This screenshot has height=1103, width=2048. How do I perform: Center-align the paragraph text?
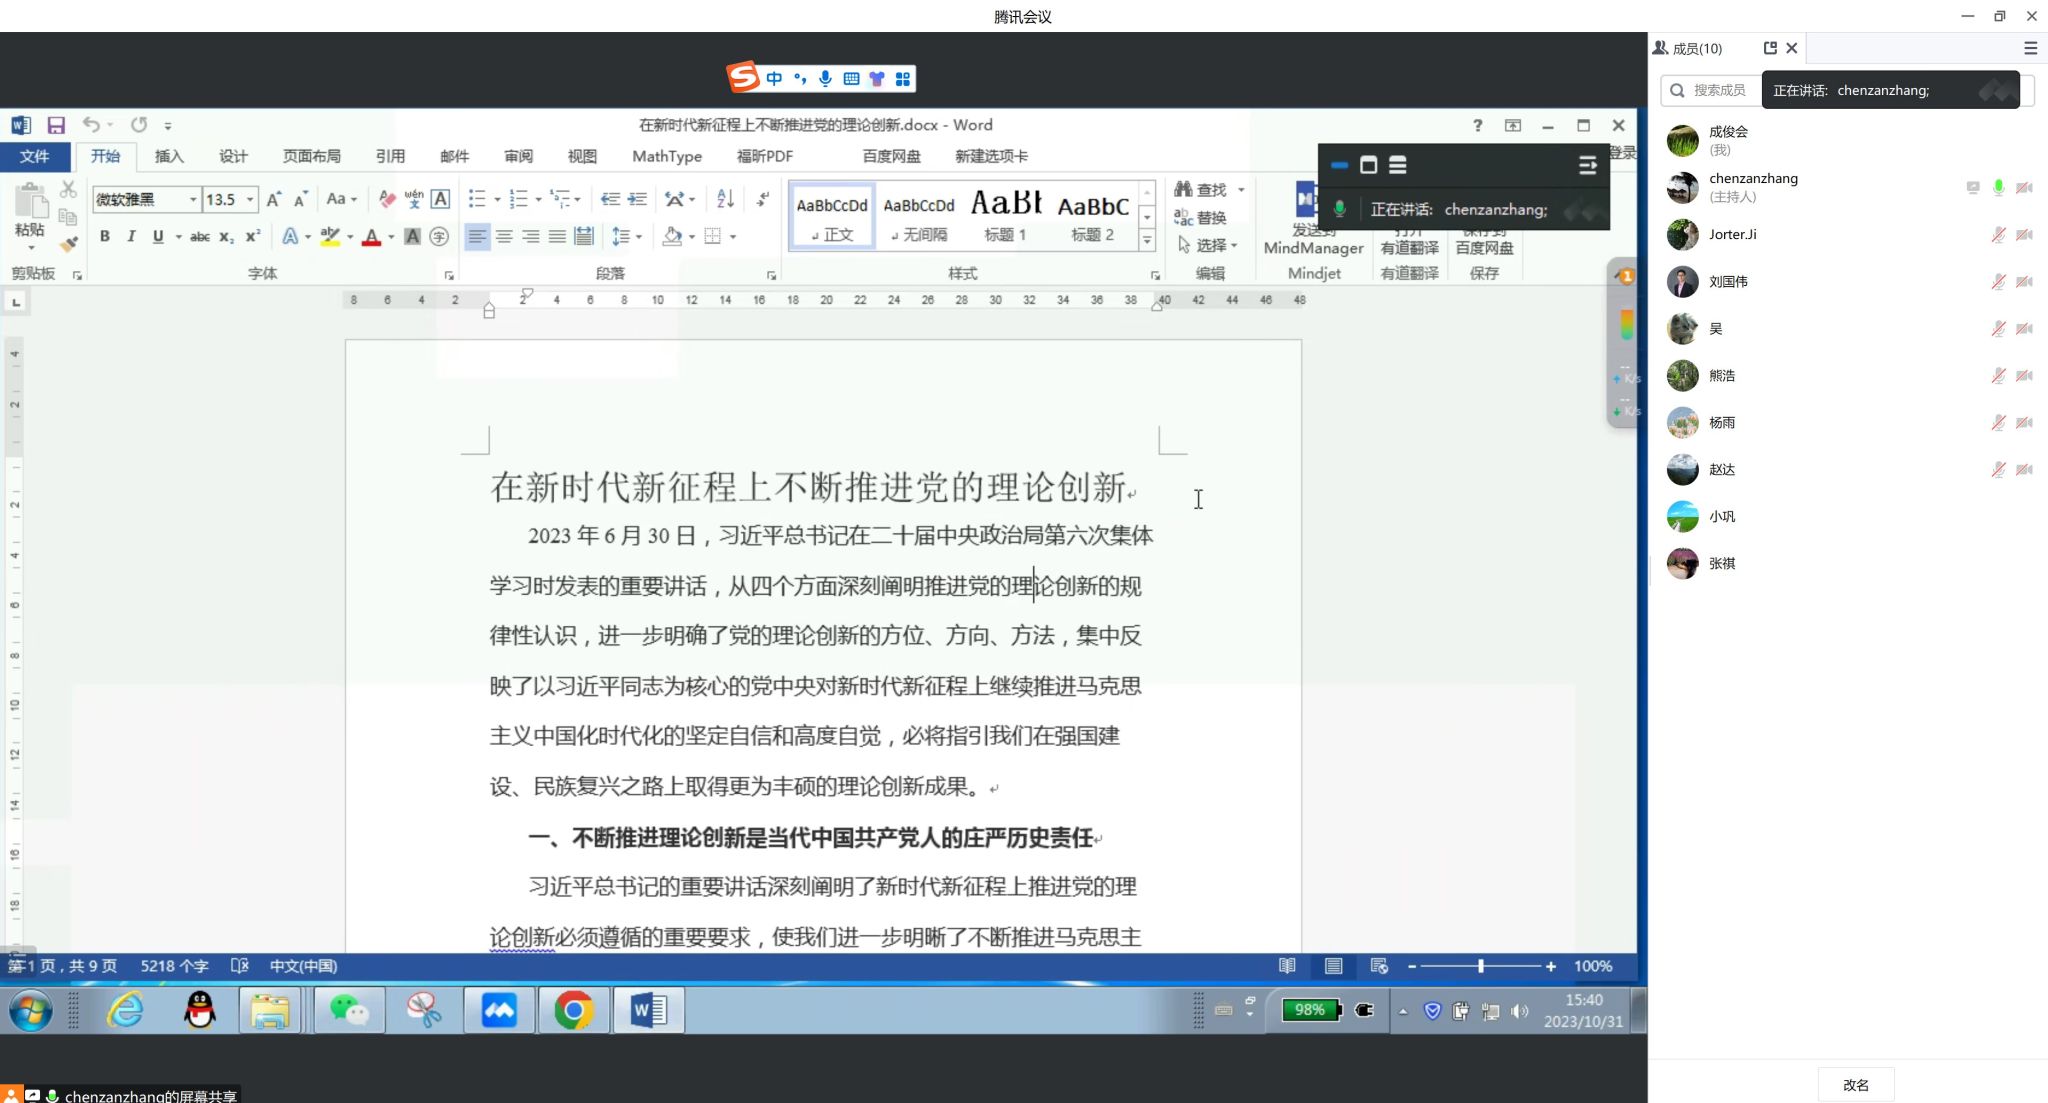coord(504,237)
